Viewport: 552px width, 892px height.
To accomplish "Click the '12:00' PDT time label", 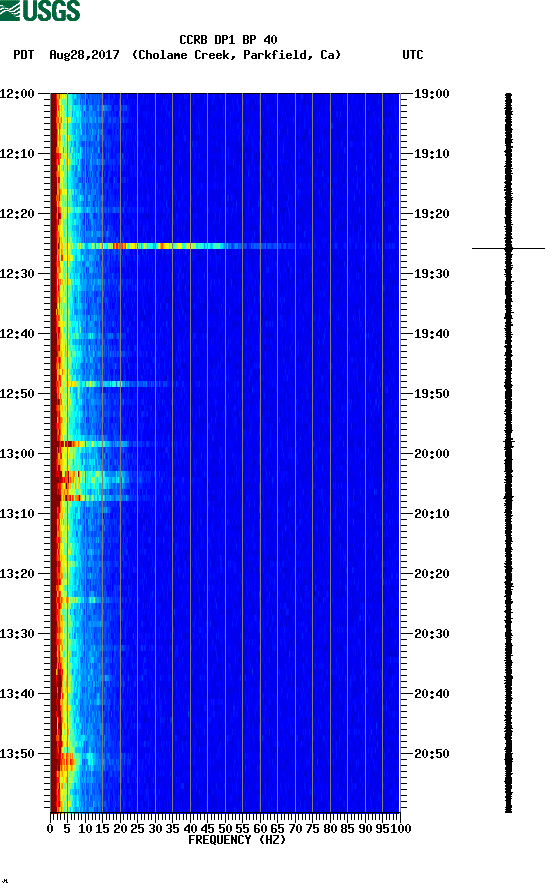I will (x=17, y=93).
